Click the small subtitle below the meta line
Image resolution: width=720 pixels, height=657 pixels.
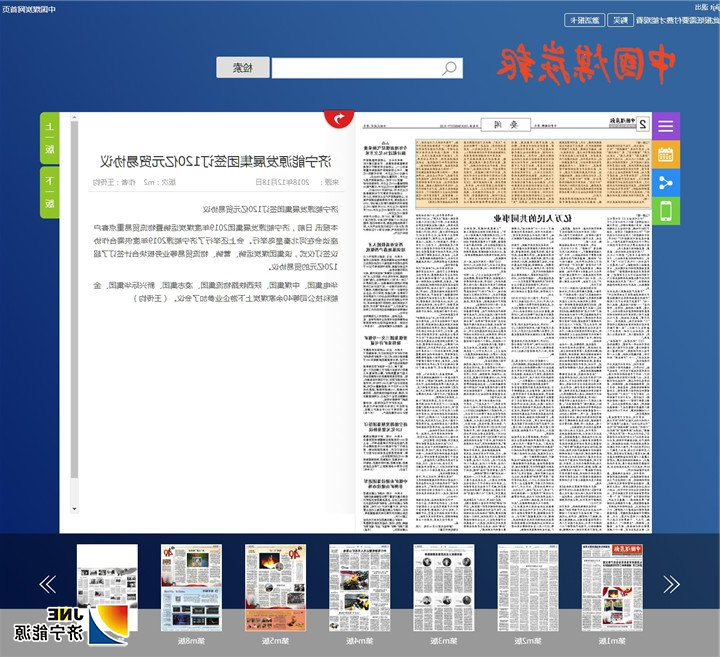tap(270, 209)
